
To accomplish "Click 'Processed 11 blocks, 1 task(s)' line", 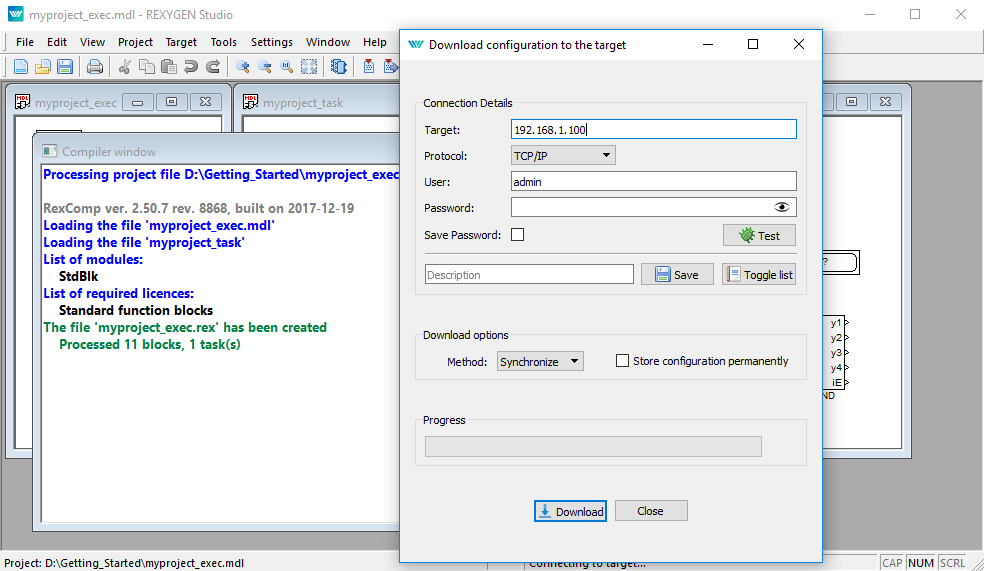I will (x=149, y=344).
